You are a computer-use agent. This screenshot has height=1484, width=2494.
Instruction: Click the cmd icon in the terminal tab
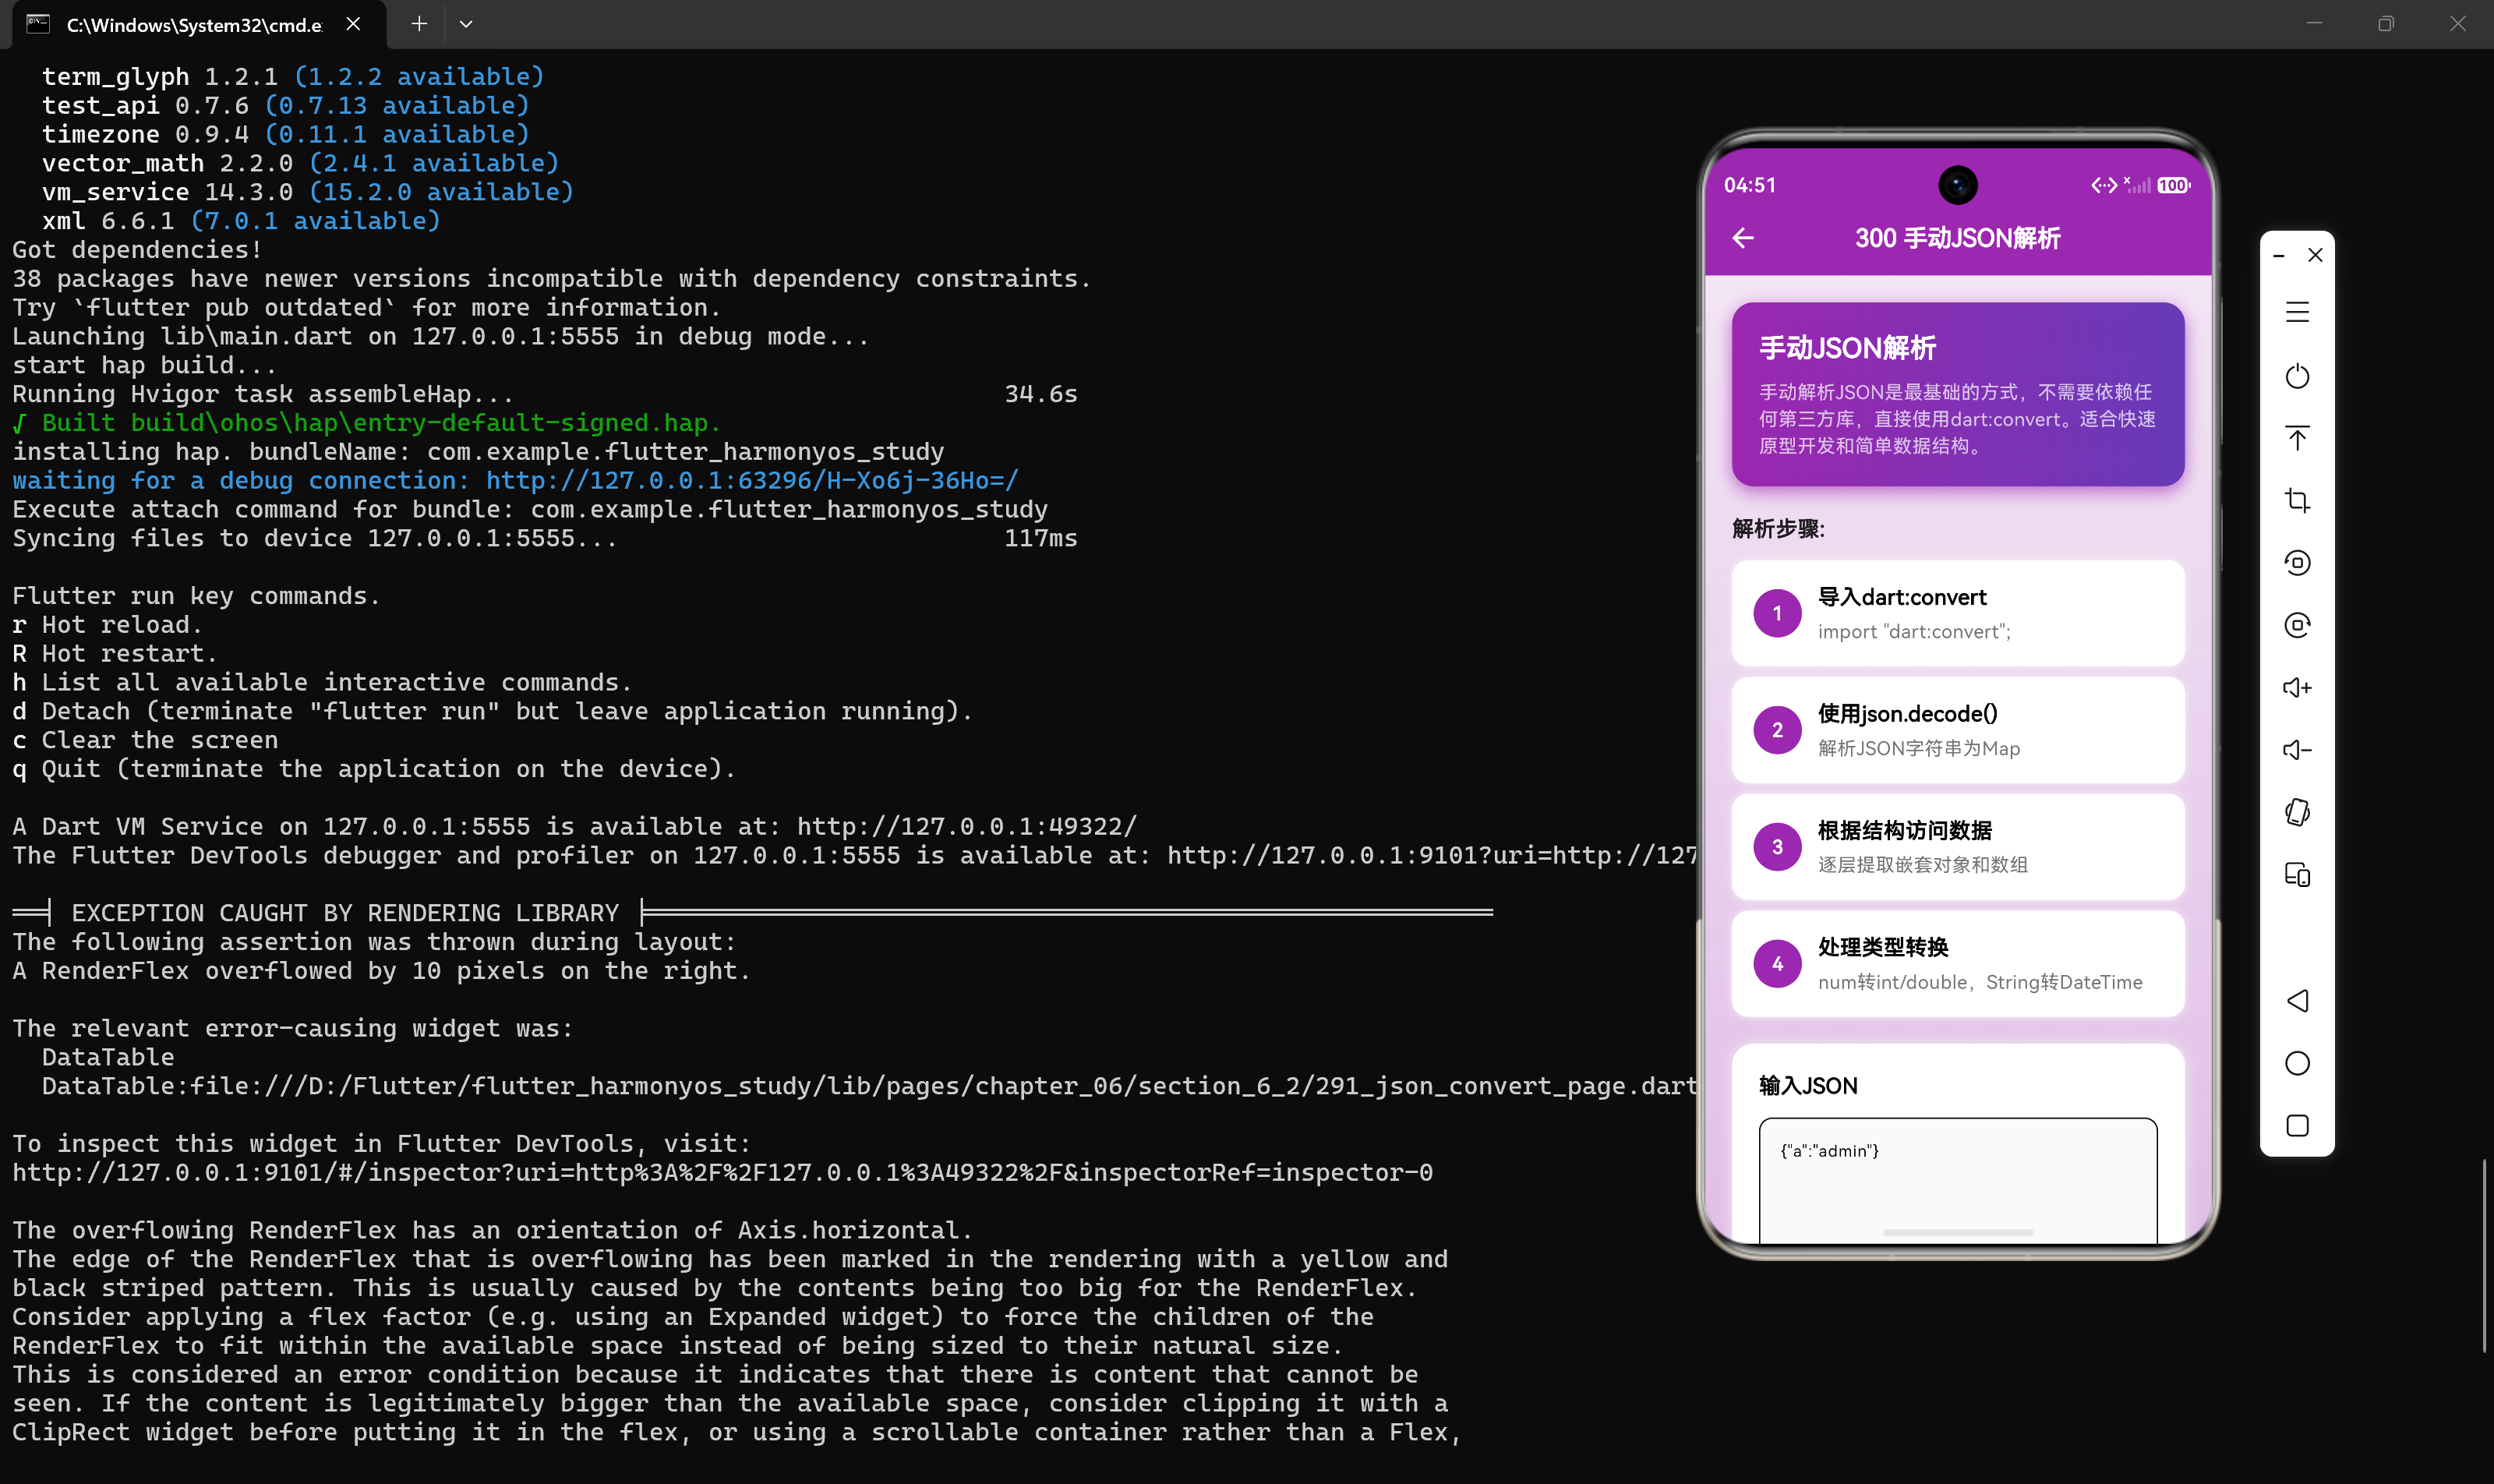click(x=39, y=24)
